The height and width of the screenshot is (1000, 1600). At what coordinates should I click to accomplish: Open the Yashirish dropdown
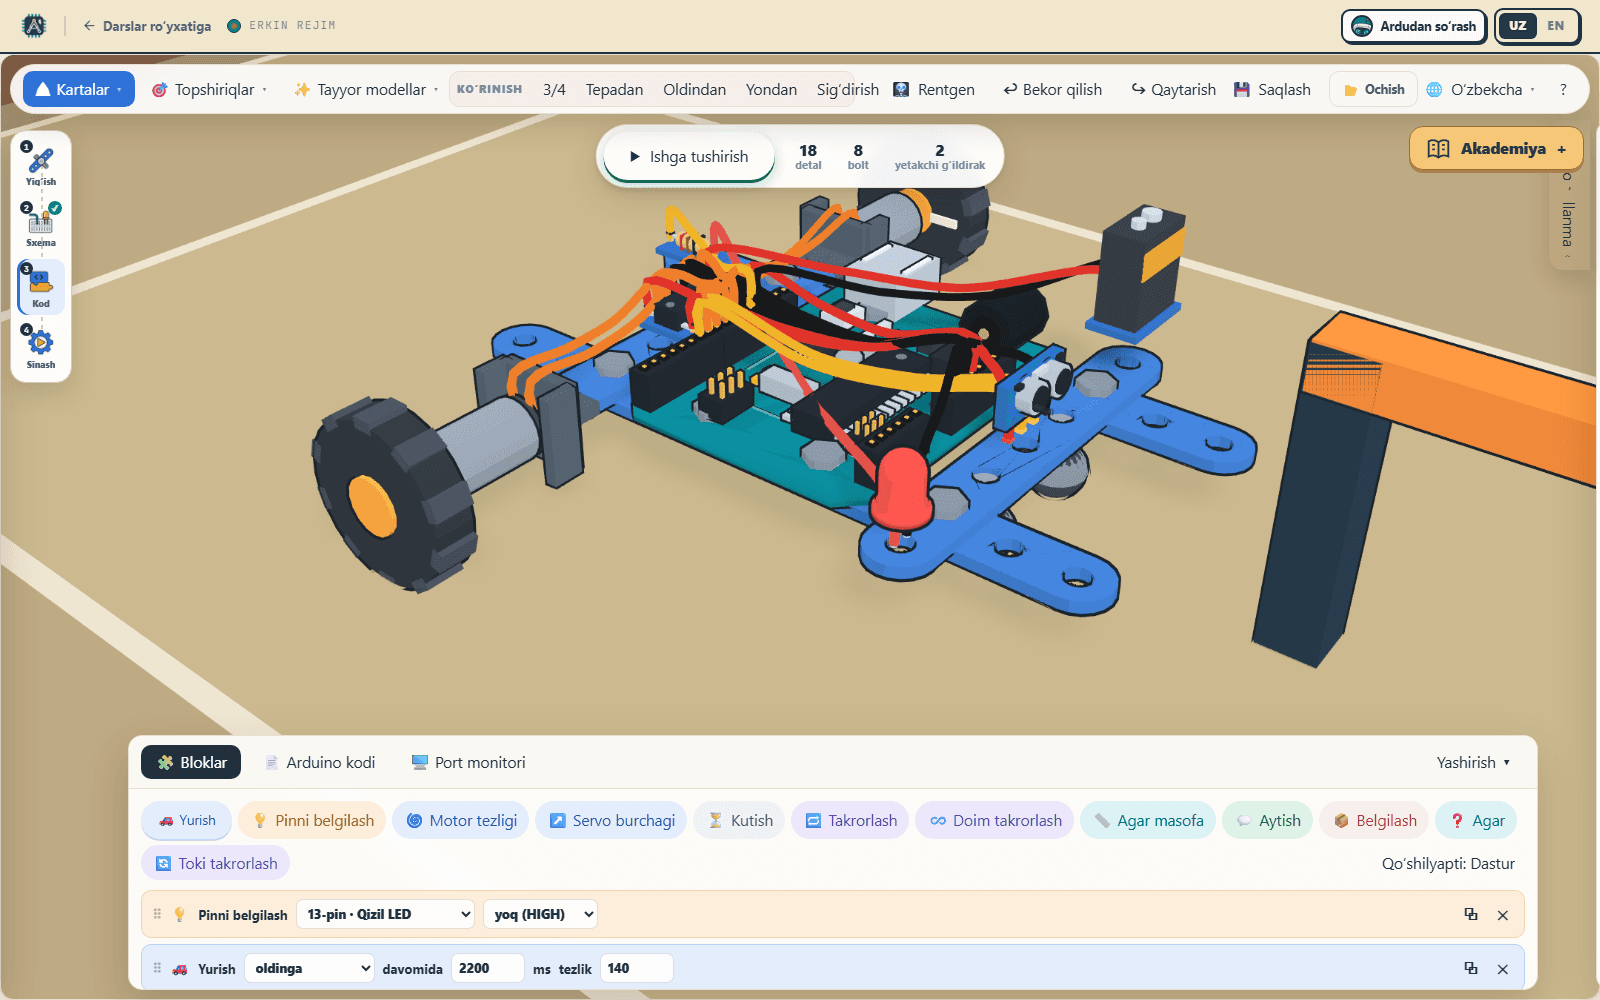[x=1473, y=762]
